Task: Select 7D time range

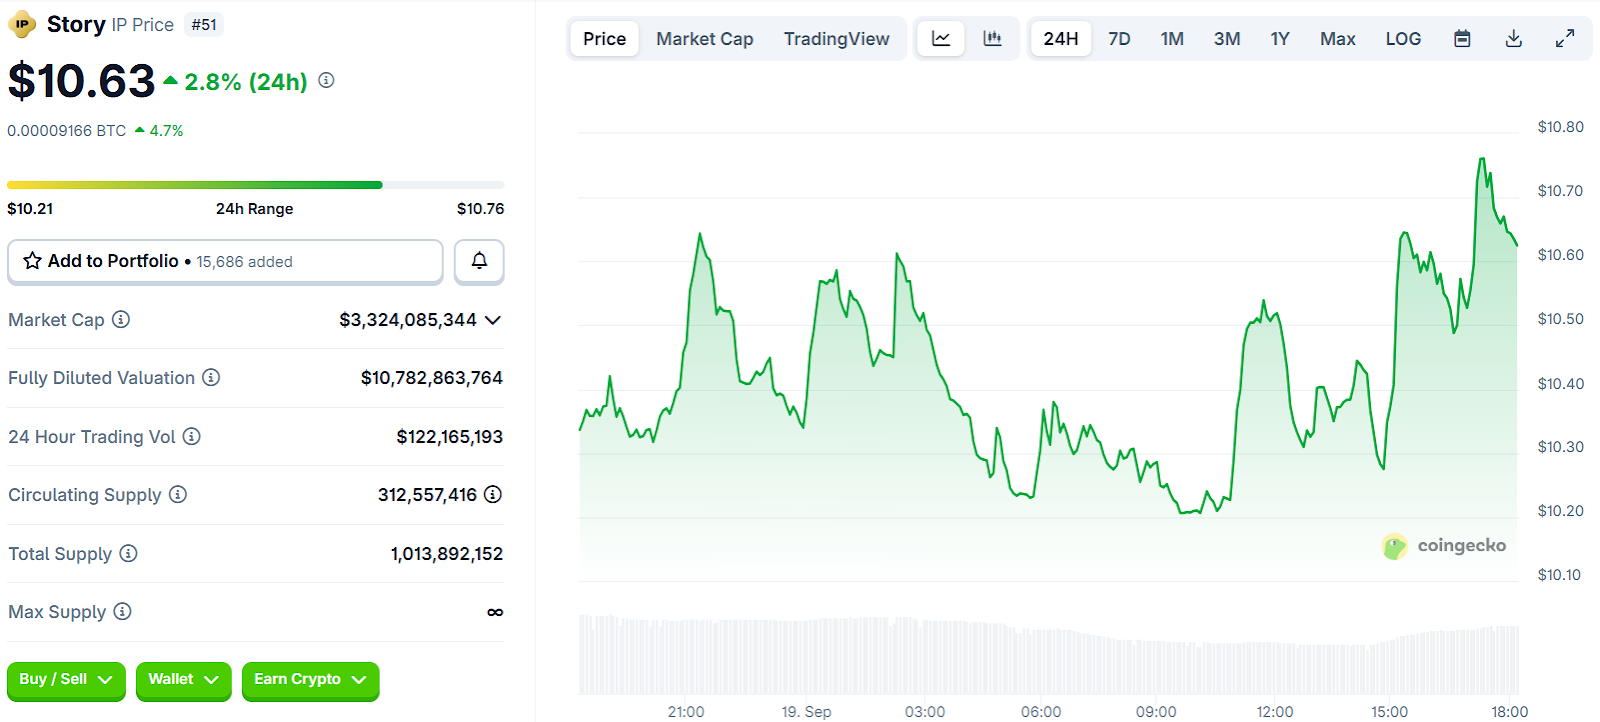Action: (x=1119, y=39)
